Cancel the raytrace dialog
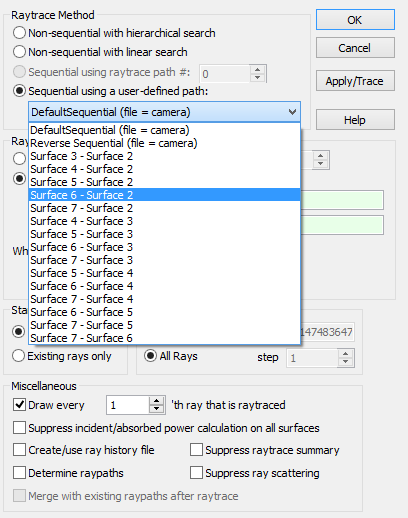The image size is (408, 518). [x=355, y=48]
